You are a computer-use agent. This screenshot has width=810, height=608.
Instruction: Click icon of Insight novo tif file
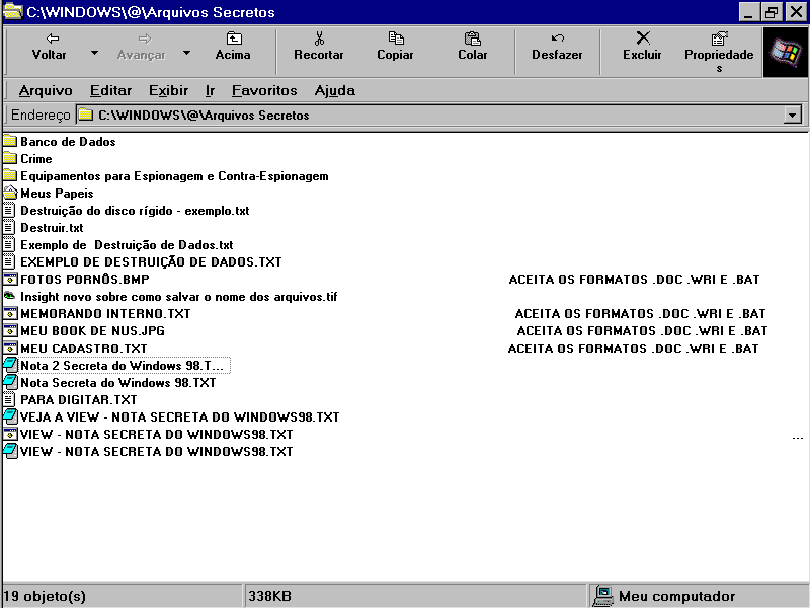9,296
